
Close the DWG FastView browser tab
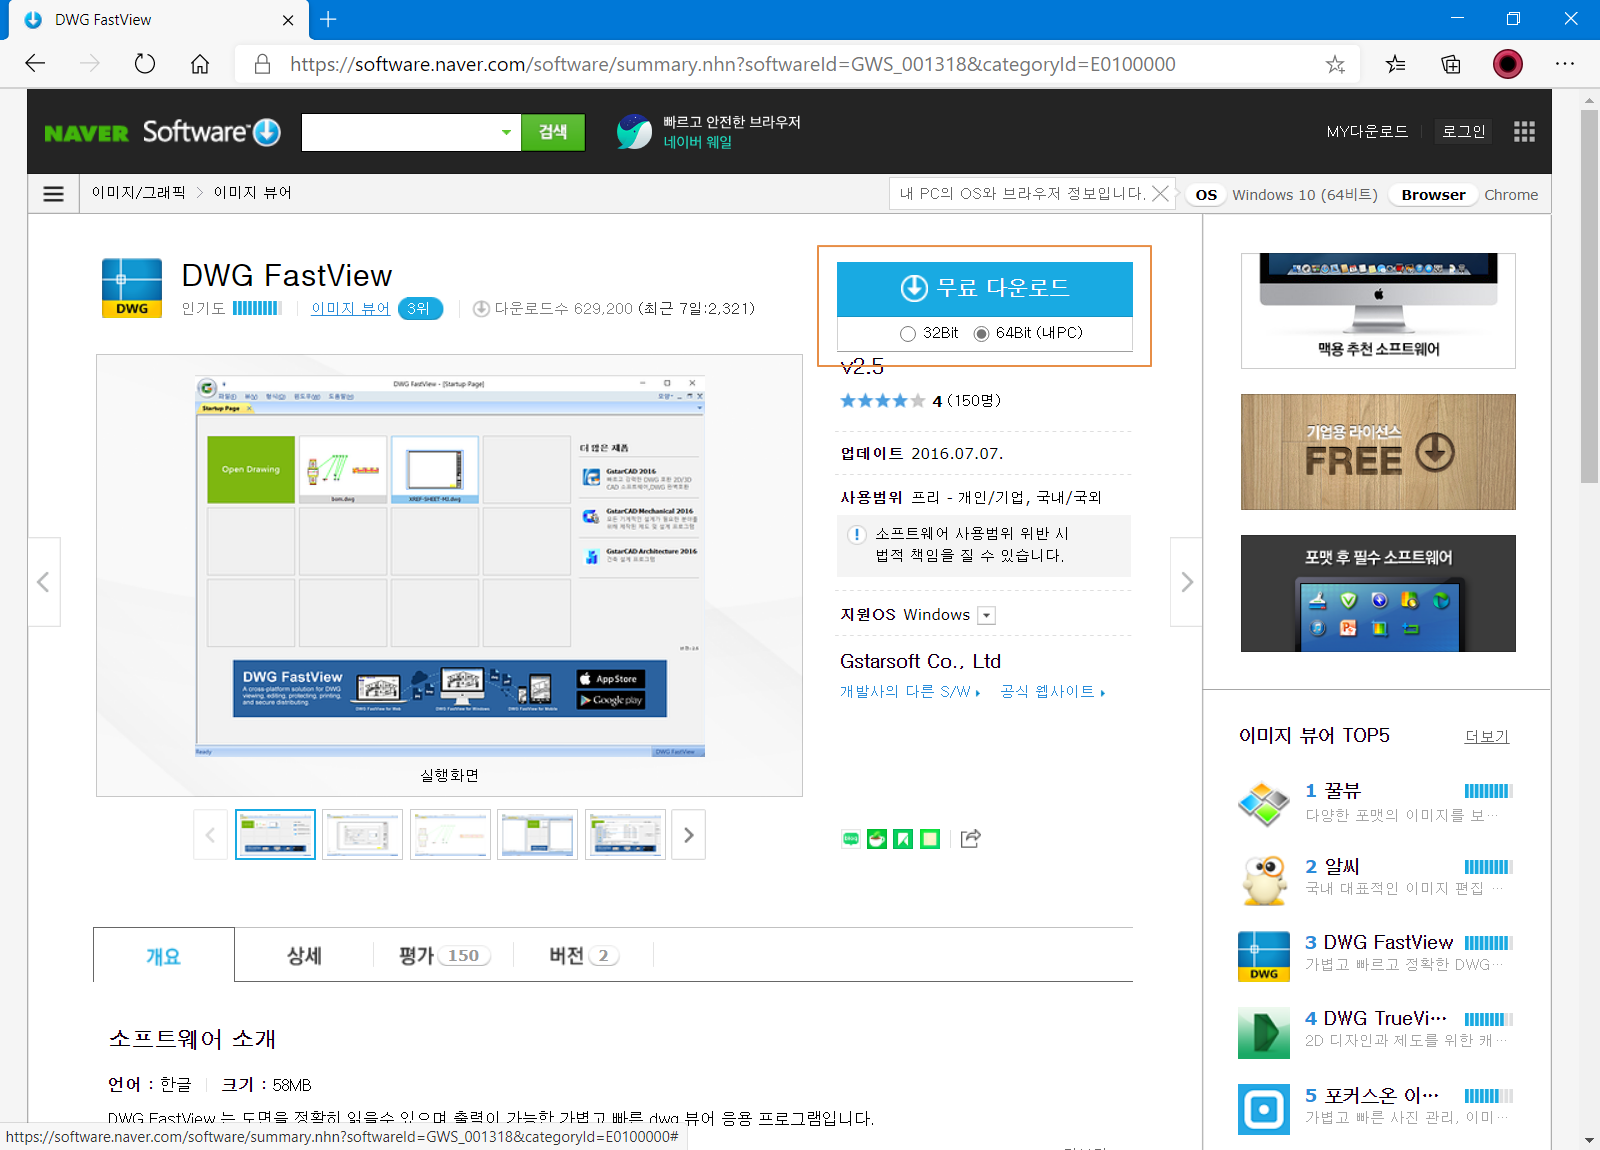point(288,20)
